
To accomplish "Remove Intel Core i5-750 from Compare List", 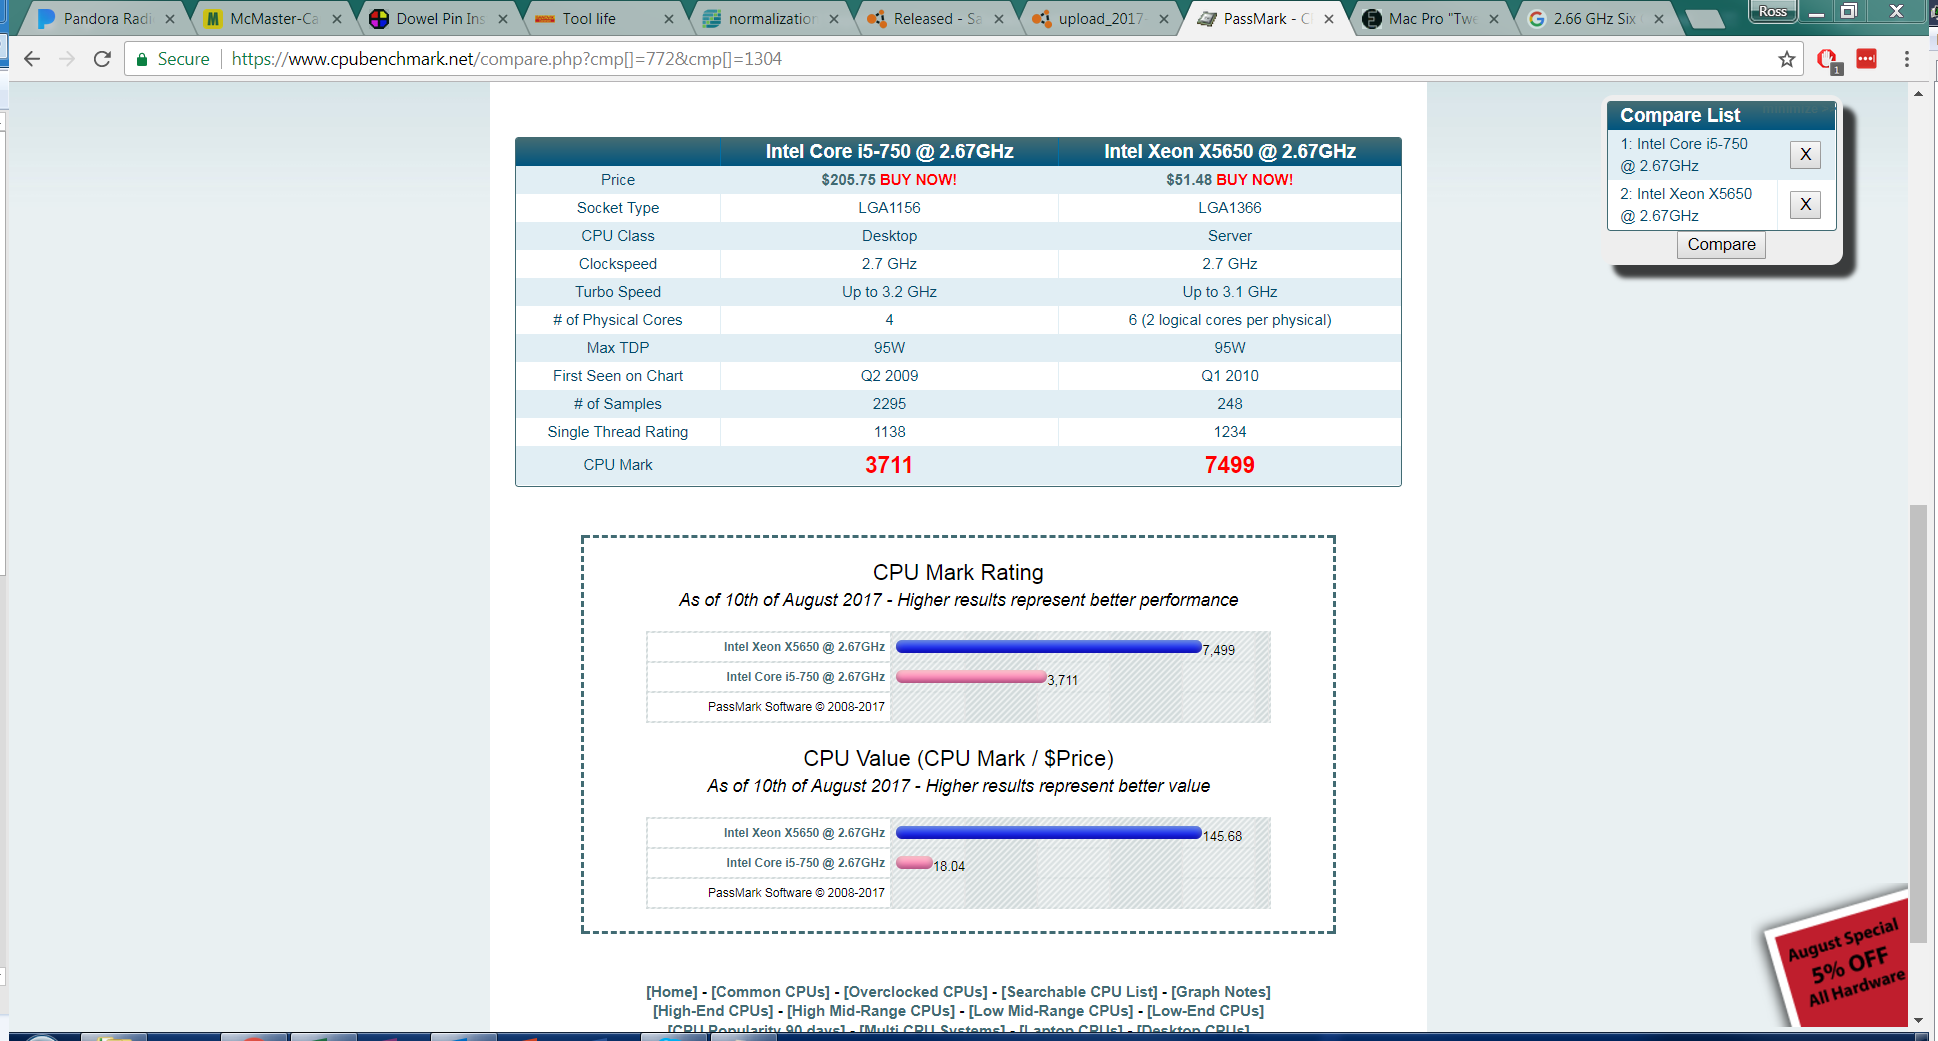I will coord(1805,155).
